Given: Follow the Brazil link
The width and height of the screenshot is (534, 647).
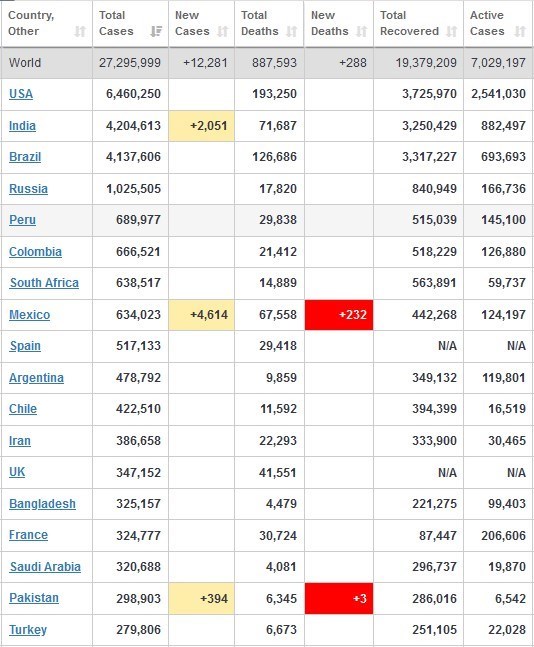Looking at the screenshot, I should click(x=25, y=157).
